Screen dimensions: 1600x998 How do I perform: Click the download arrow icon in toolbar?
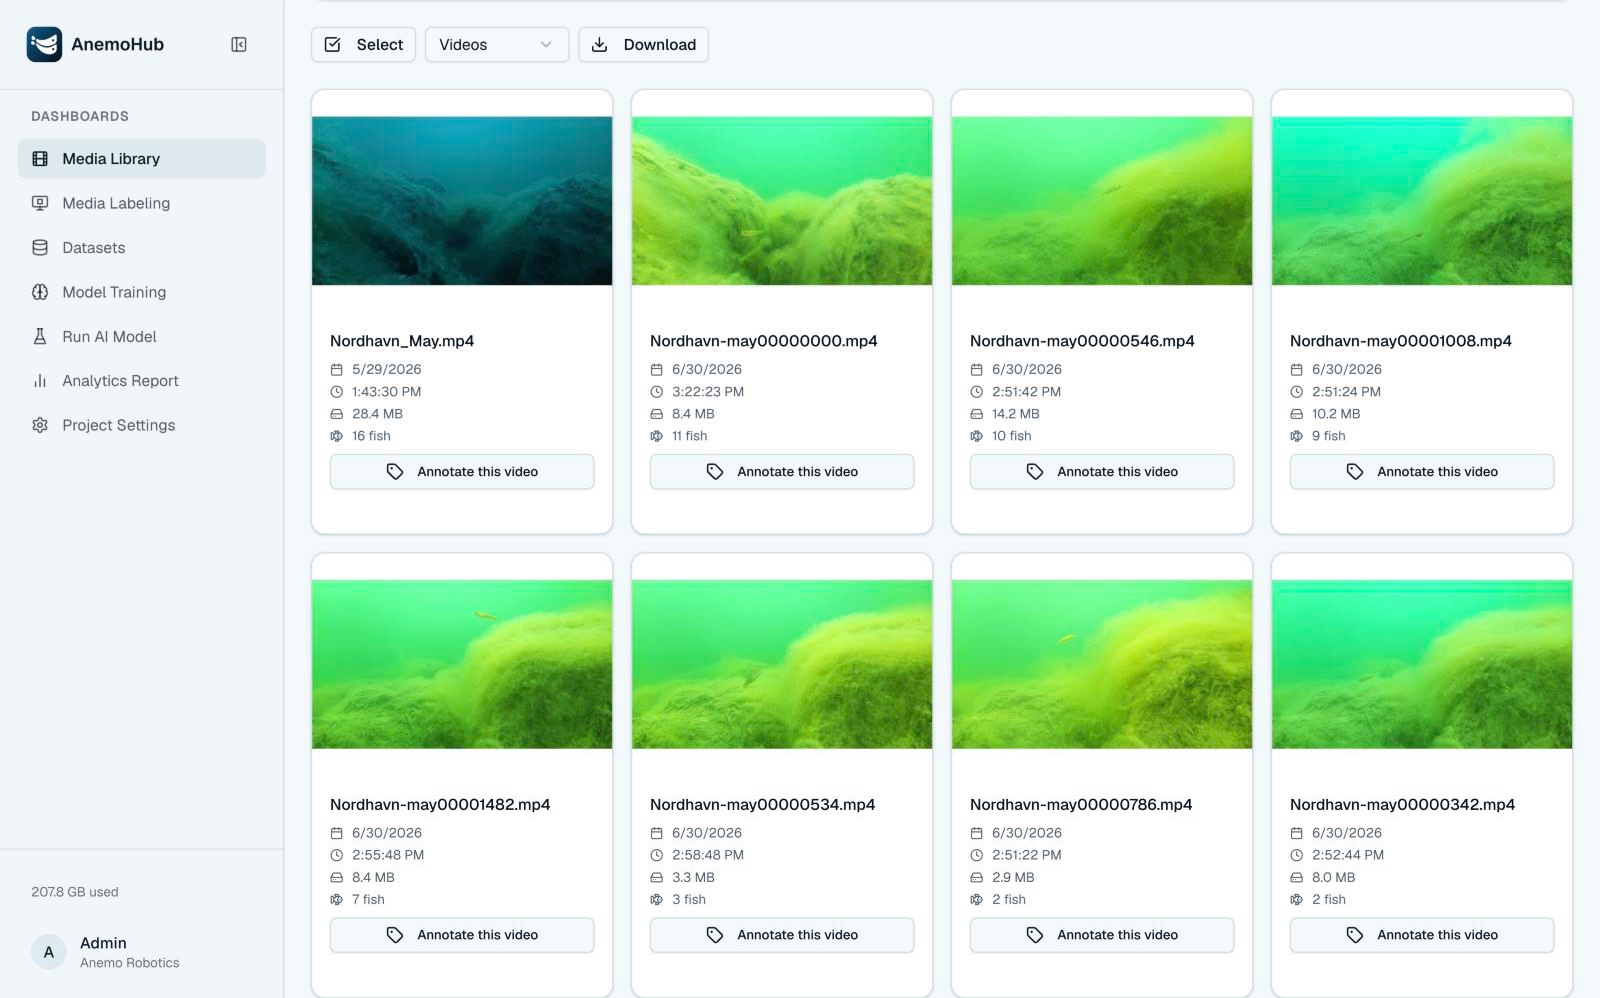point(600,44)
